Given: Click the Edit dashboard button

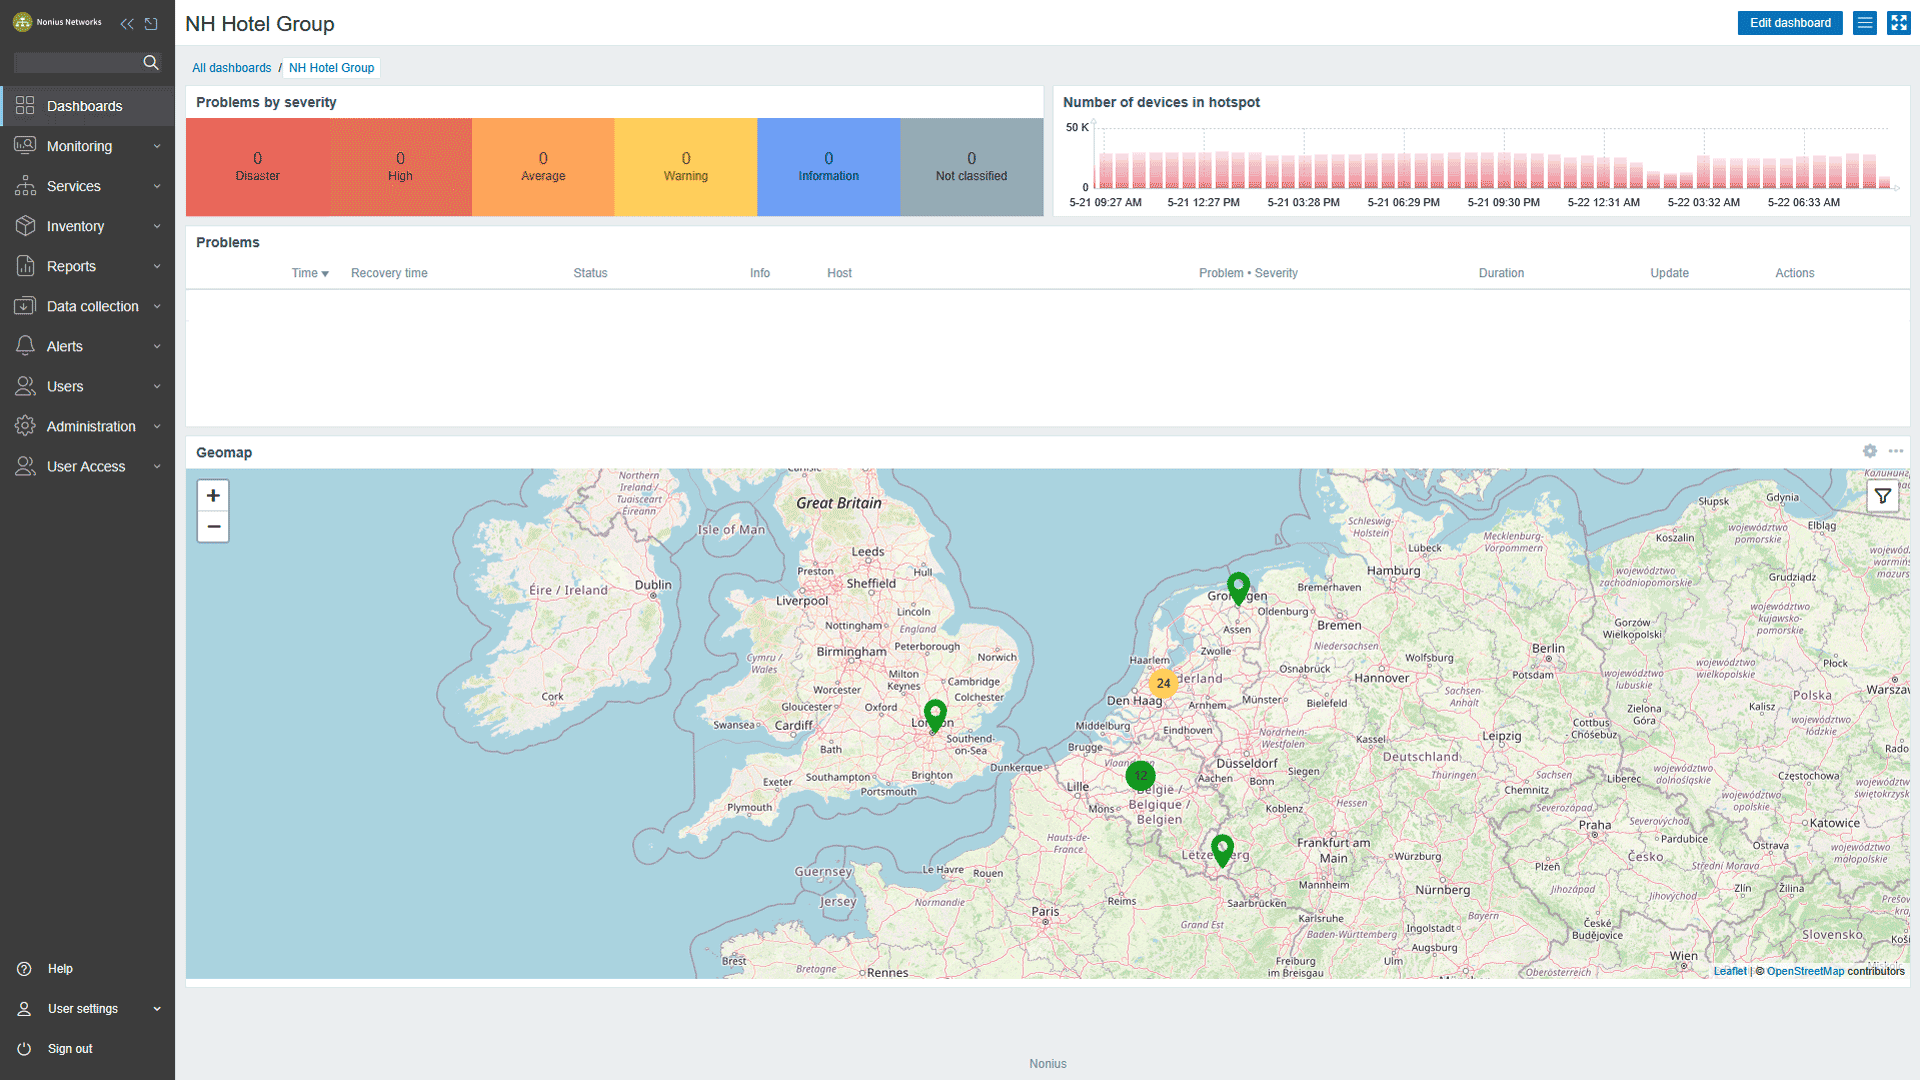Looking at the screenshot, I should tap(1789, 23).
